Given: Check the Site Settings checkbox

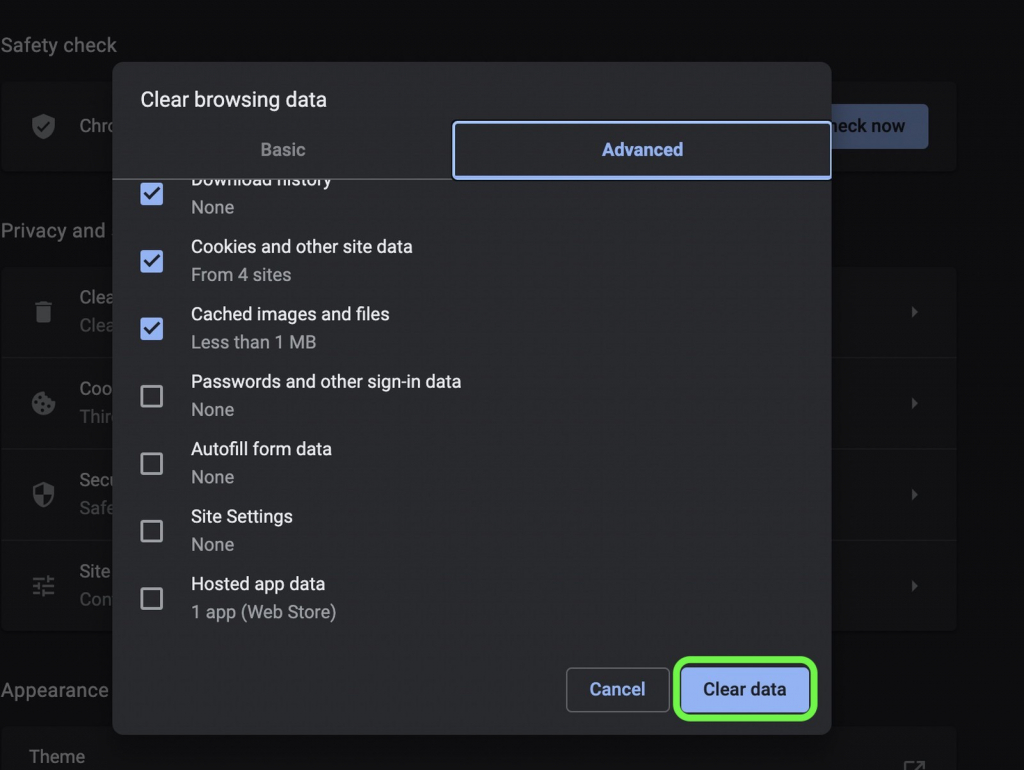Looking at the screenshot, I should (152, 531).
